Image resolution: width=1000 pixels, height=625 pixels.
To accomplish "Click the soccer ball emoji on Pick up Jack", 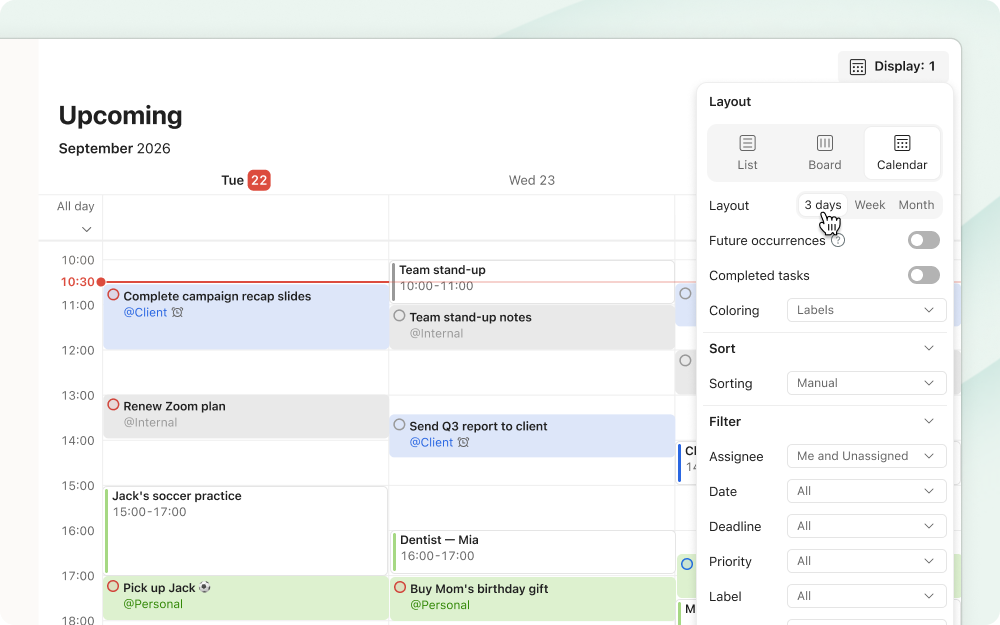I will 205,587.
